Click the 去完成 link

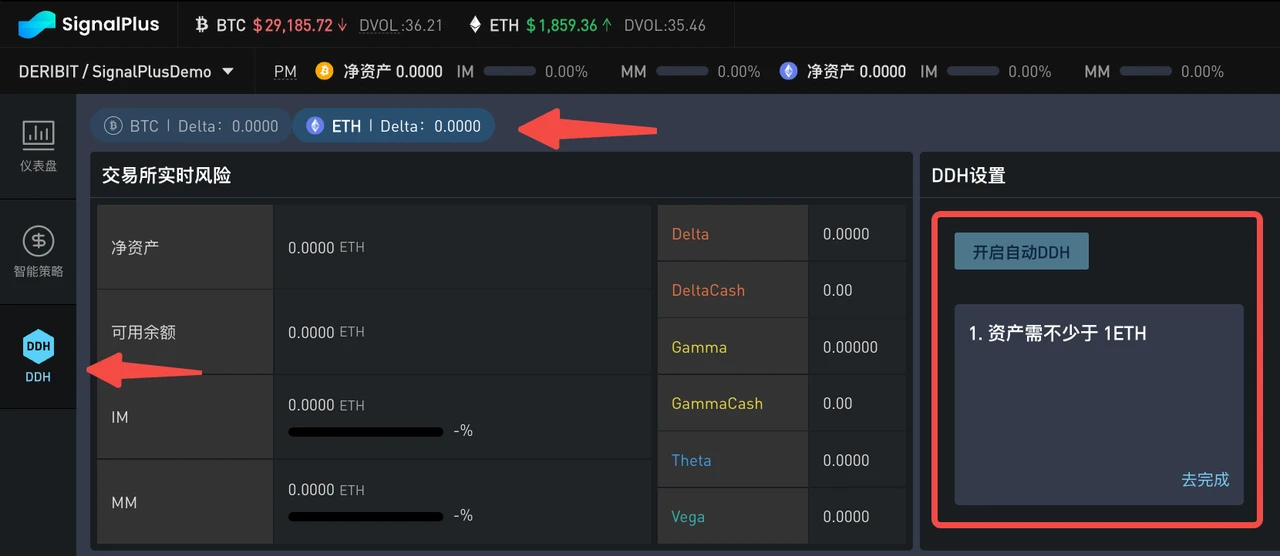tap(1205, 479)
